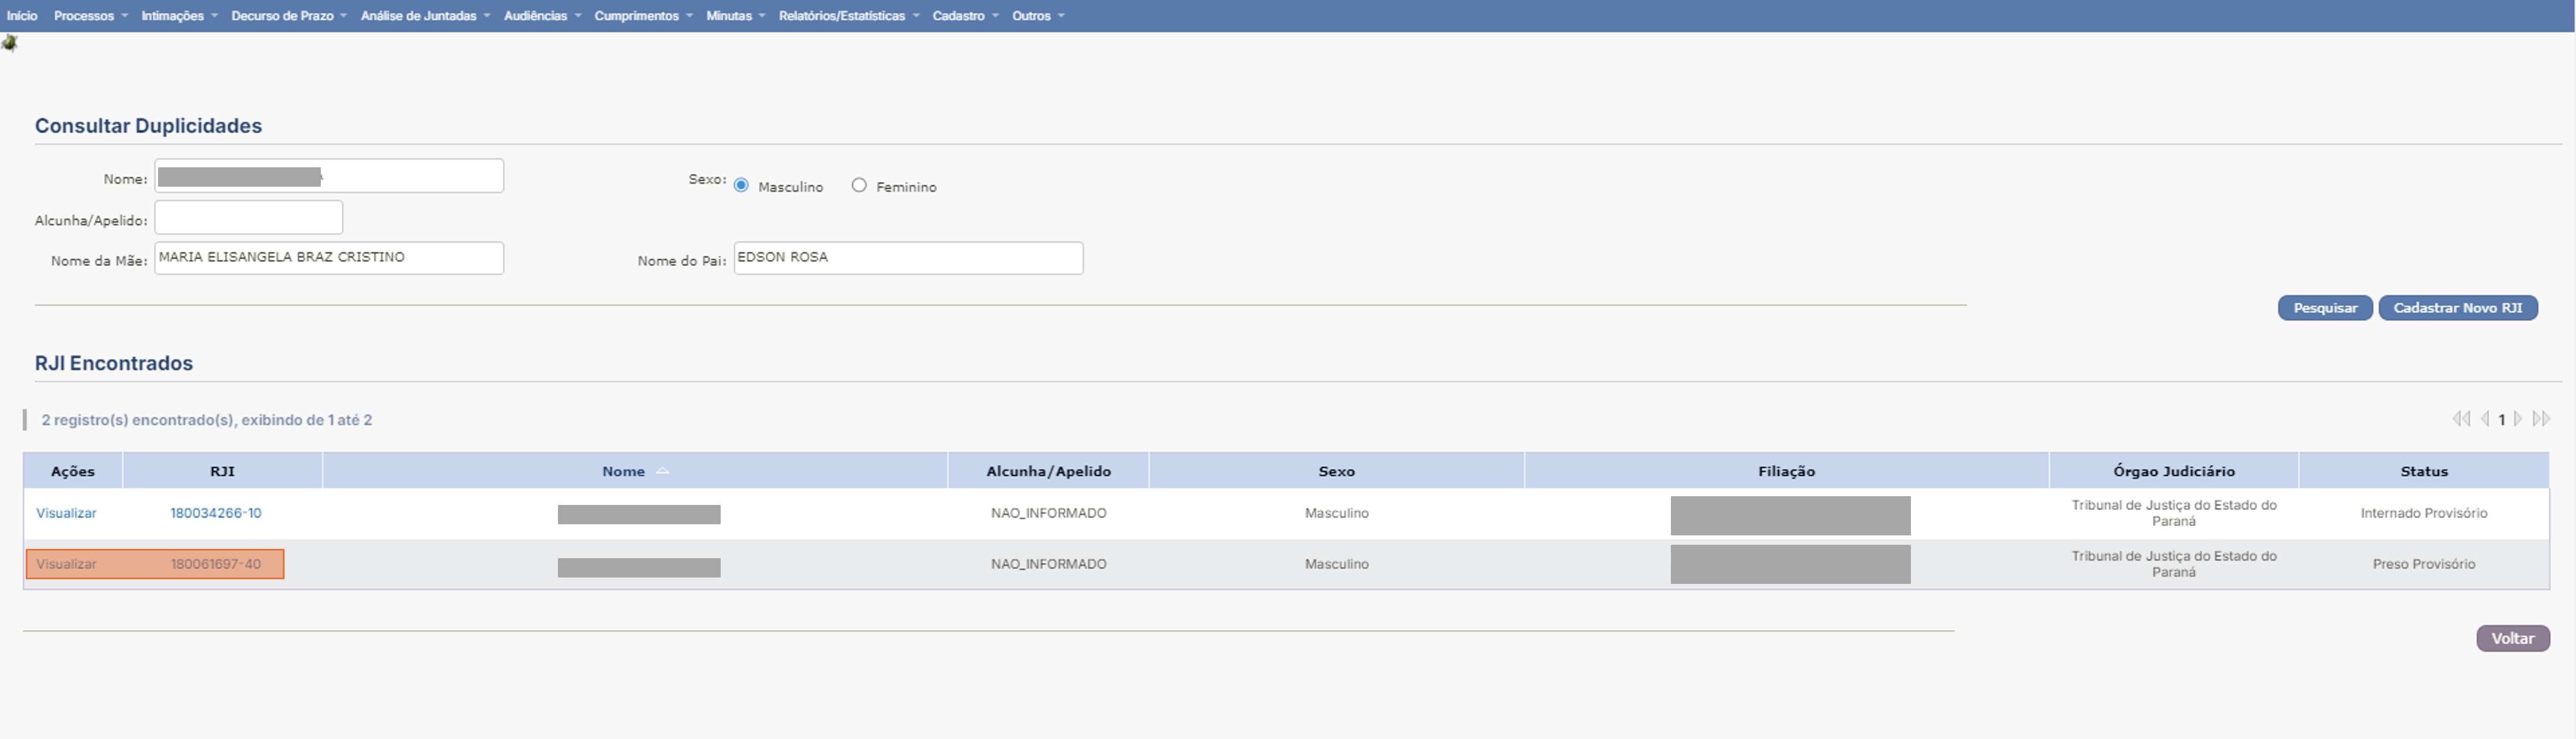Click the Ações column header
Viewport: 2576px width, 739px height.
point(73,471)
